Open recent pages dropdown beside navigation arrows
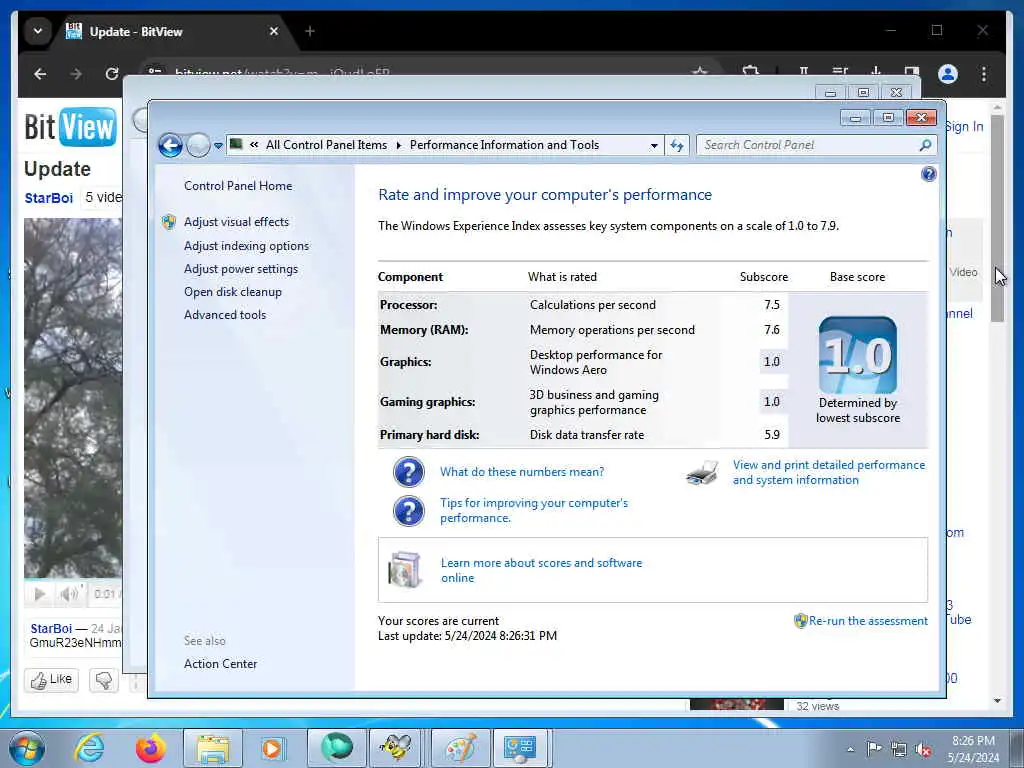This screenshot has width=1024, height=768. [x=218, y=146]
